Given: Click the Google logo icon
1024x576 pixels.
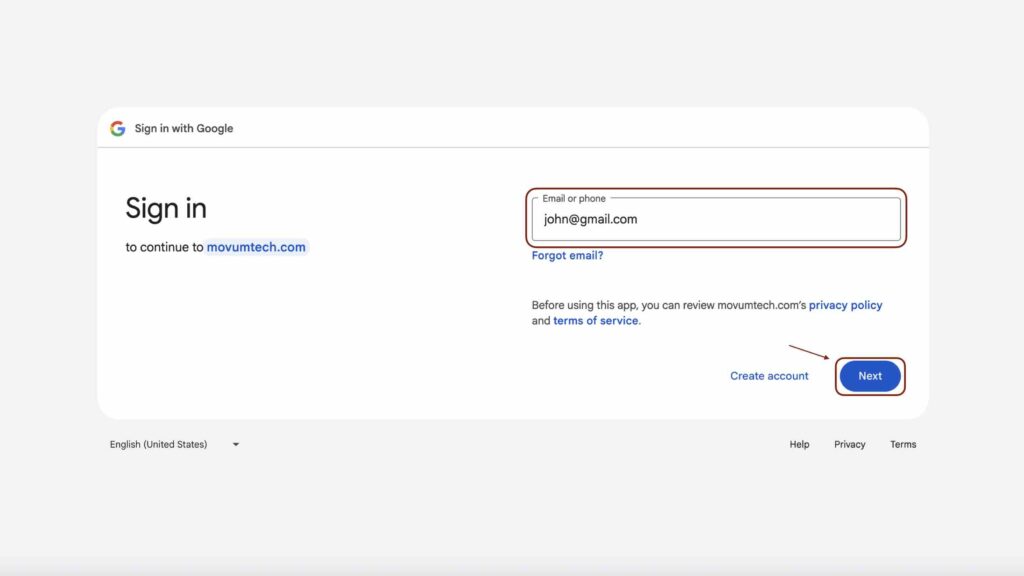Looking at the screenshot, I should tap(118, 128).
